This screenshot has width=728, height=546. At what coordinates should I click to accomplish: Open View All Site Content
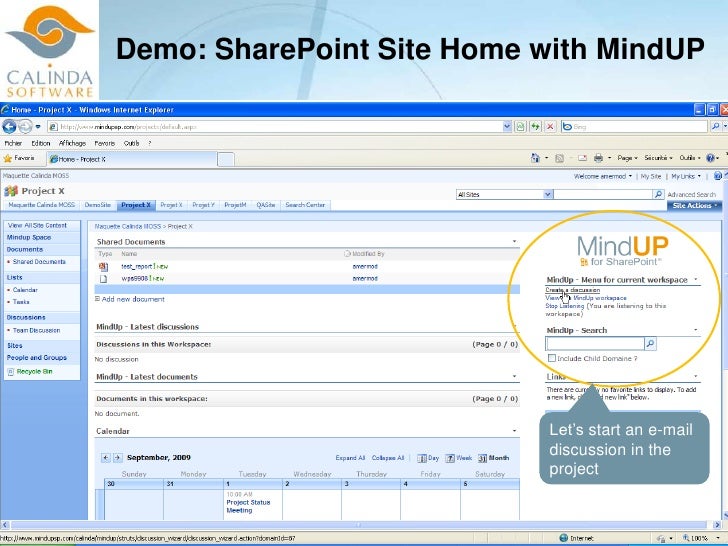[37, 226]
